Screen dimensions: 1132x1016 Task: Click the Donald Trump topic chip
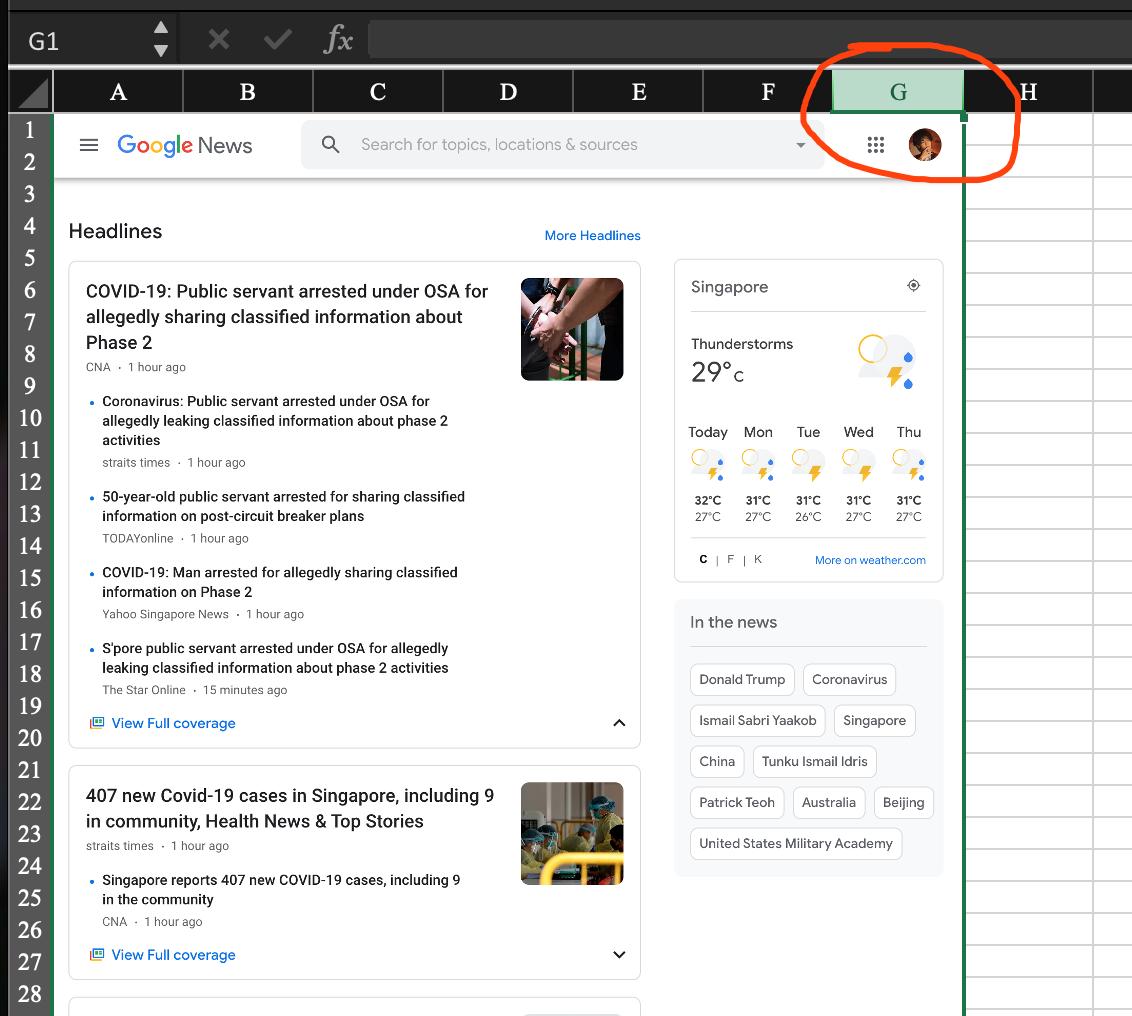click(x=742, y=680)
